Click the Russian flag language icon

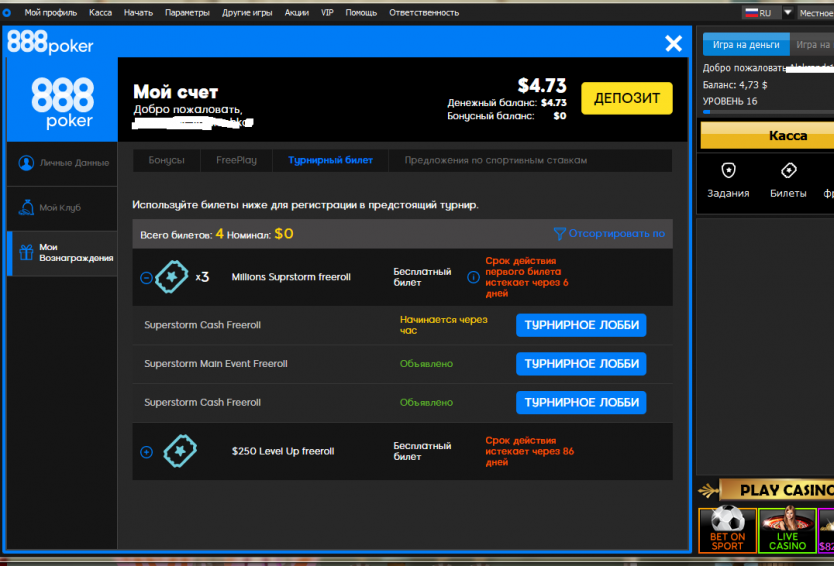(x=751, y=13)
